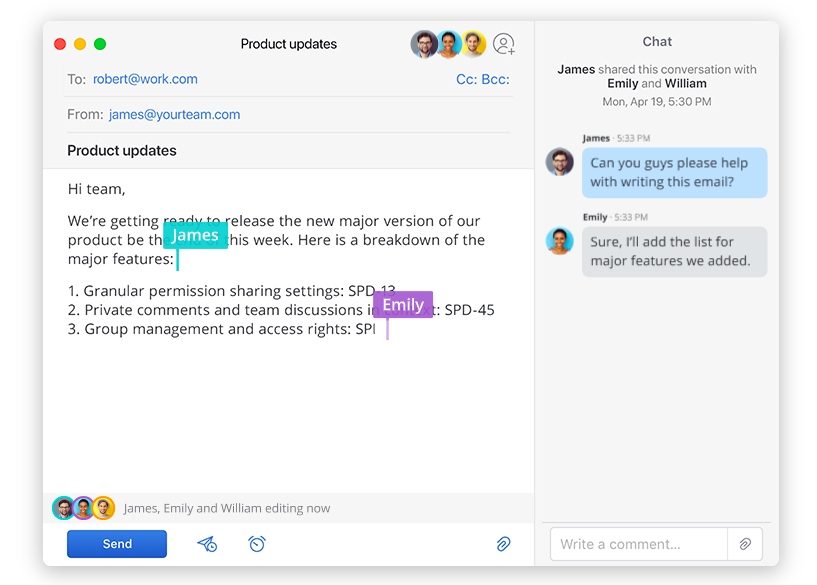817x585 pixels.
Task: Click the james@yourteam.com sender address
Action: coord(174,114)
